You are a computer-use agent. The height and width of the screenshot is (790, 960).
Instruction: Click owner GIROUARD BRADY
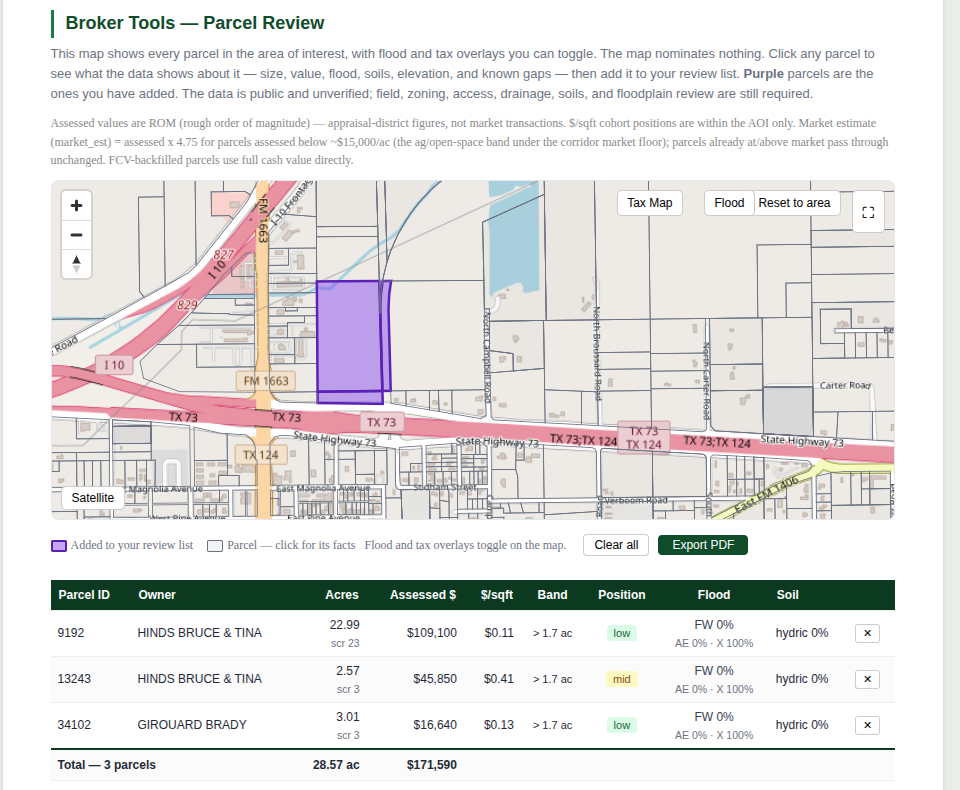click(x=192, y=724)
